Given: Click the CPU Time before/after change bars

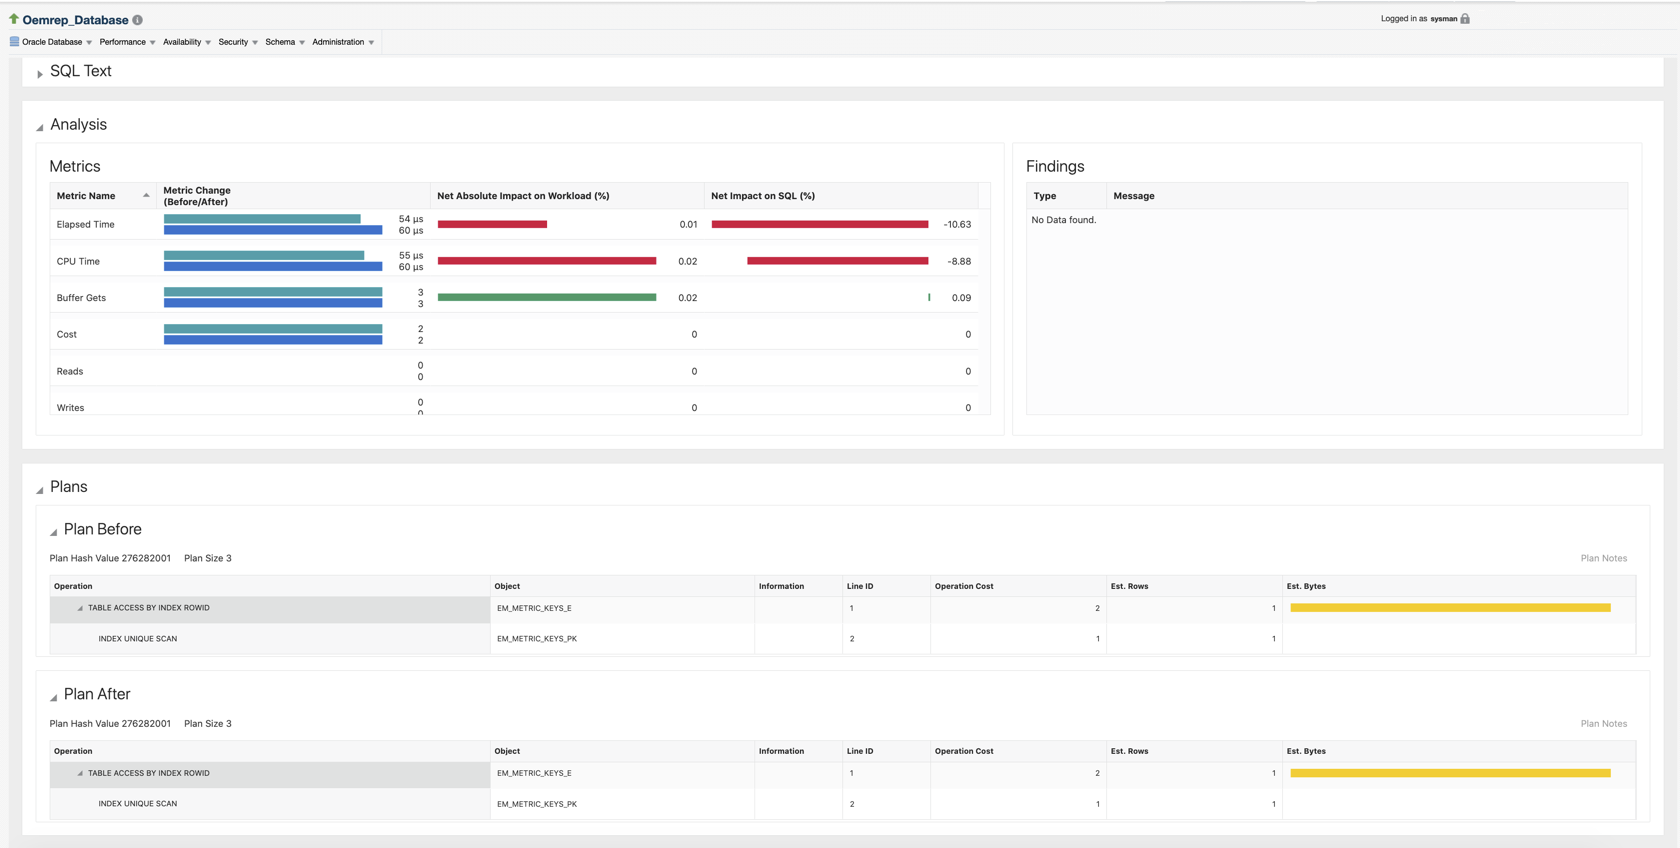Looking at the screenshot, I should [273, 261].
